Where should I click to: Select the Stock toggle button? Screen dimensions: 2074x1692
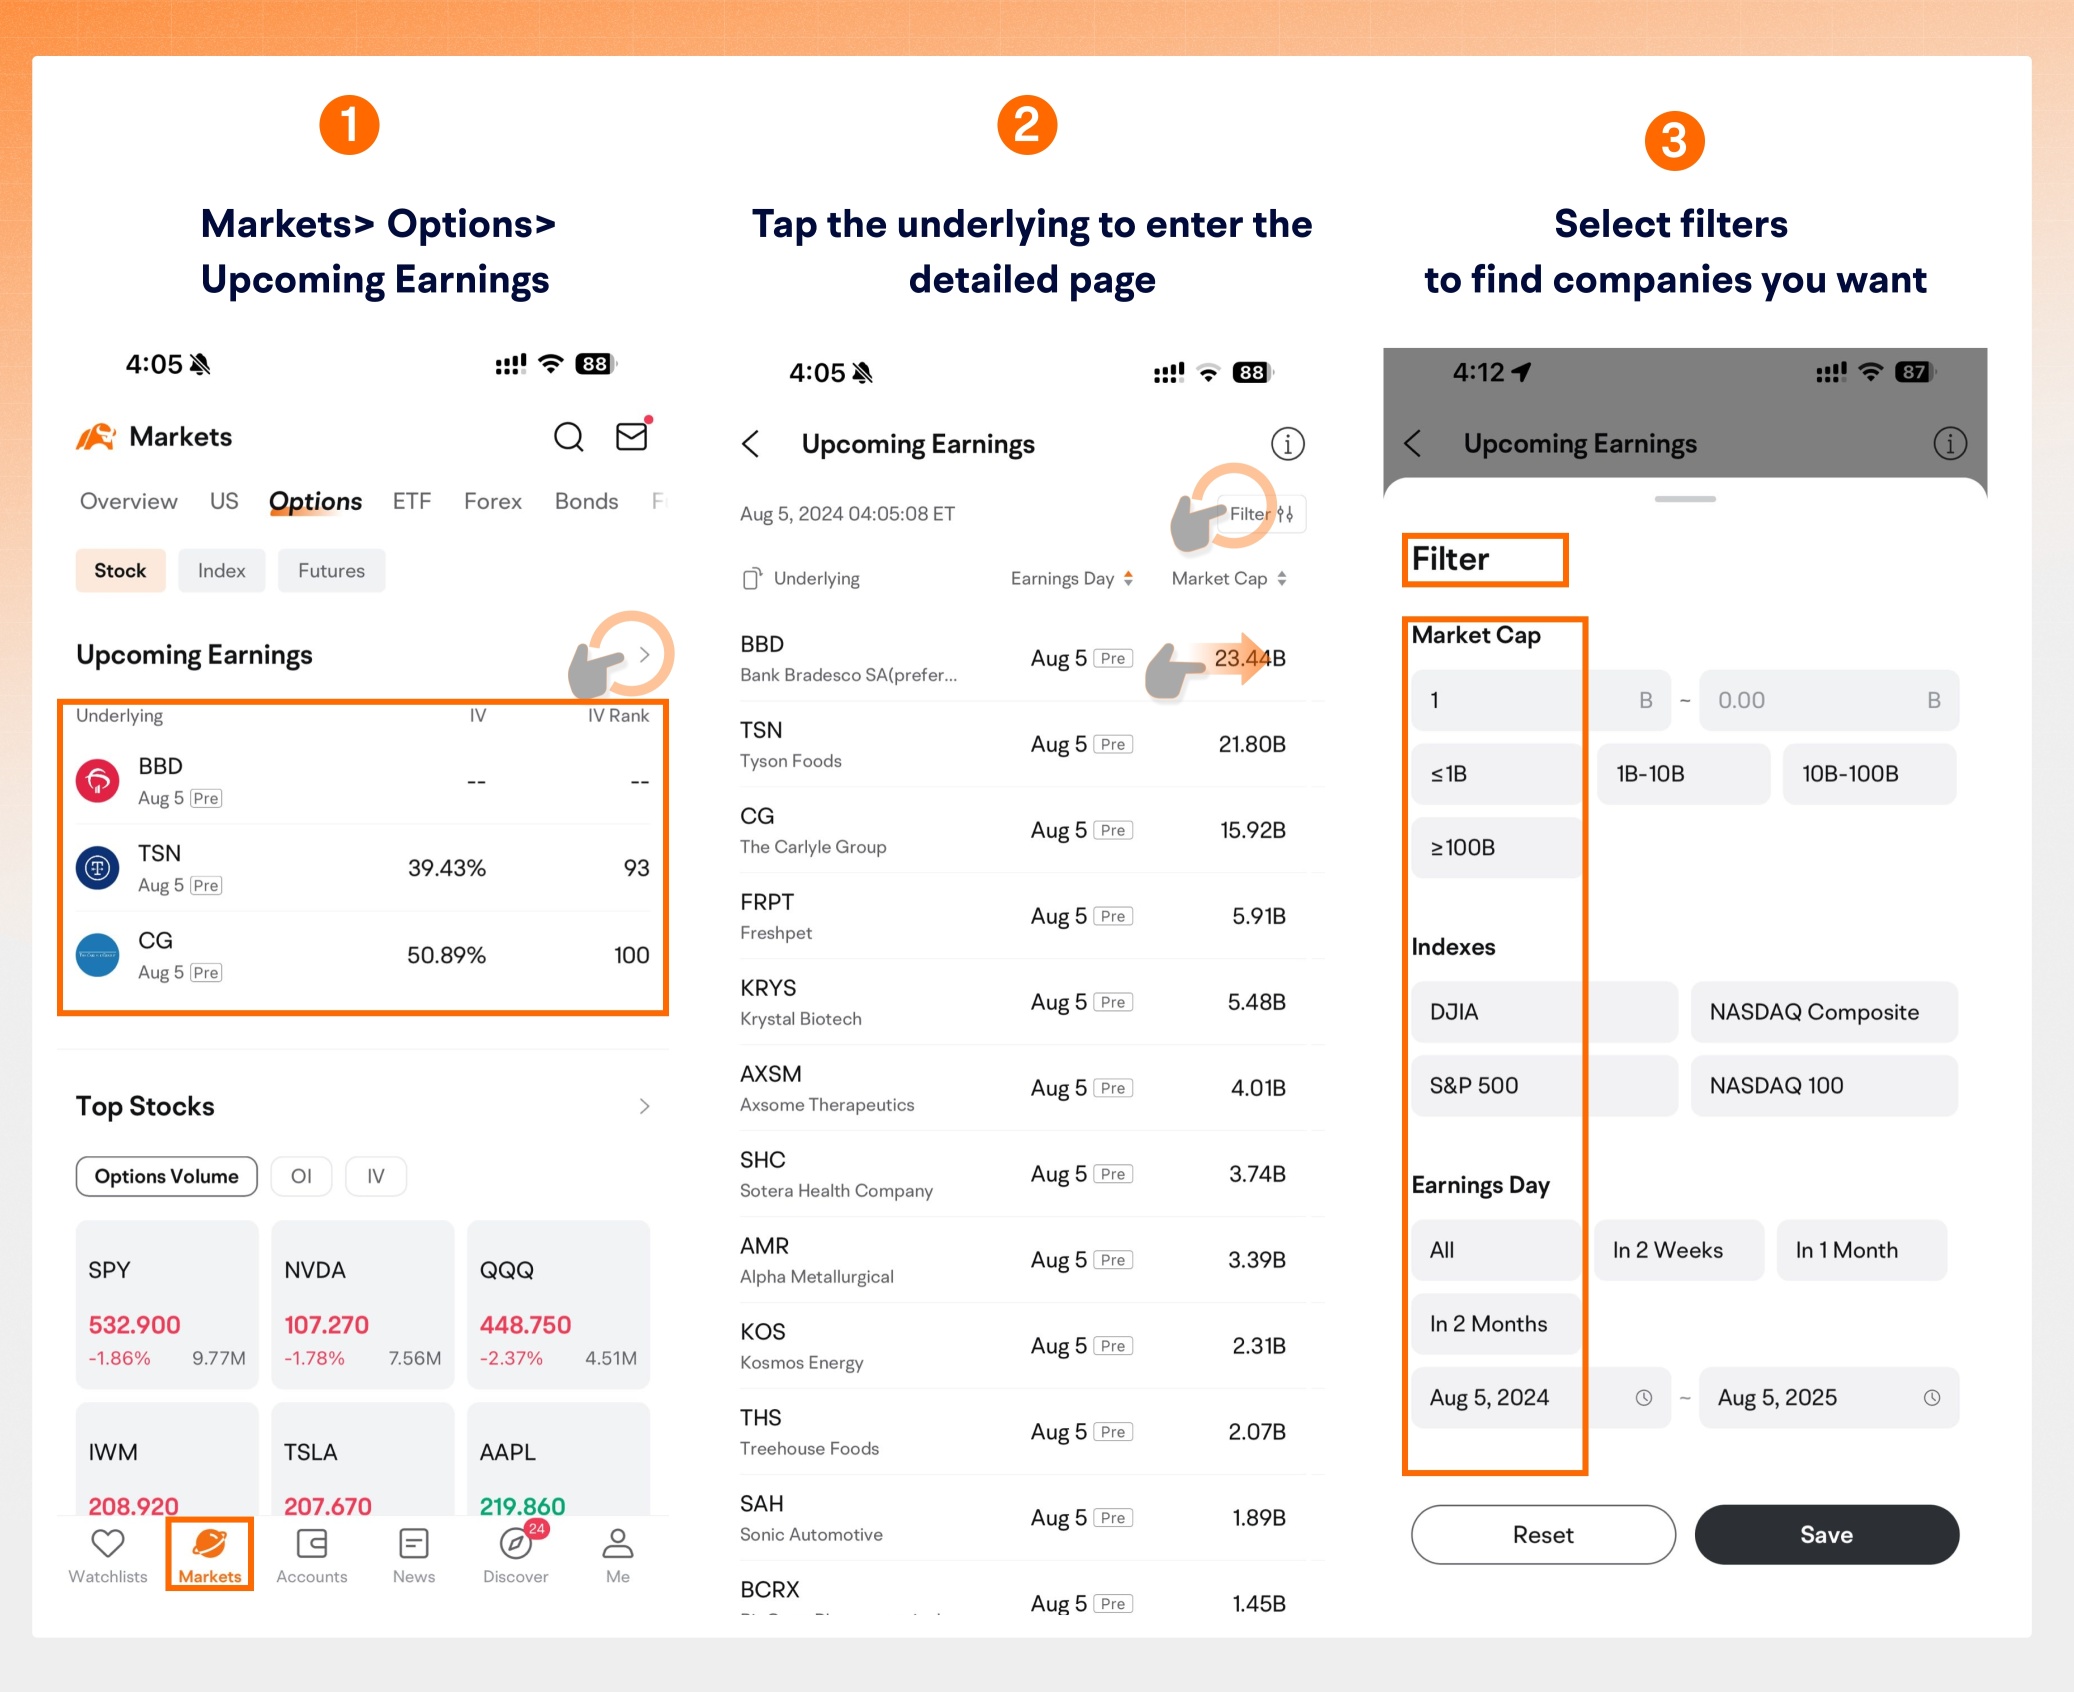(119, 570)
